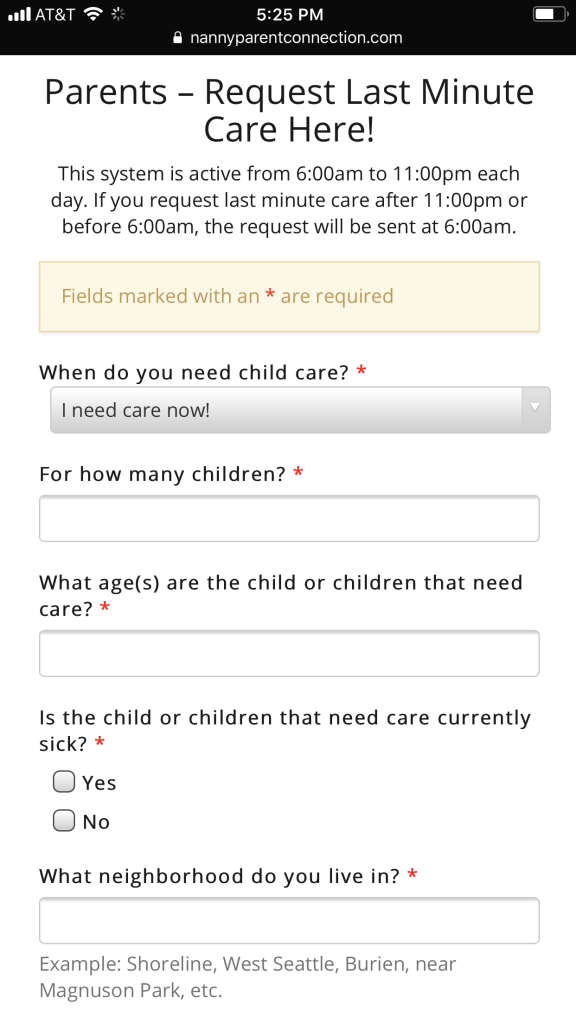576x1024 pixels.
Task: Check the 'No' box for sick children question
Action: click(x=64, y=820)
